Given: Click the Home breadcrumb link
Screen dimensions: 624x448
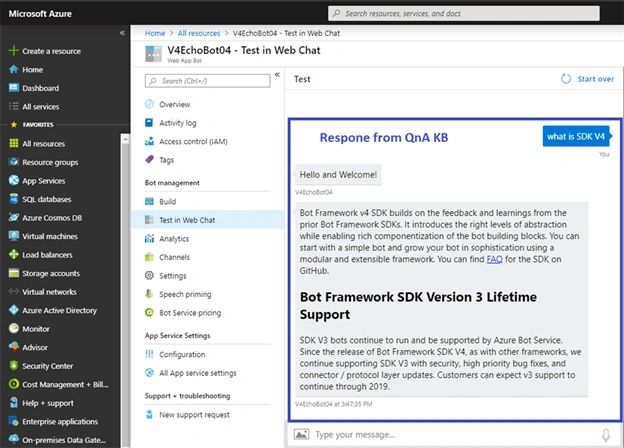Looking at the screenshot, I should 155,33.
